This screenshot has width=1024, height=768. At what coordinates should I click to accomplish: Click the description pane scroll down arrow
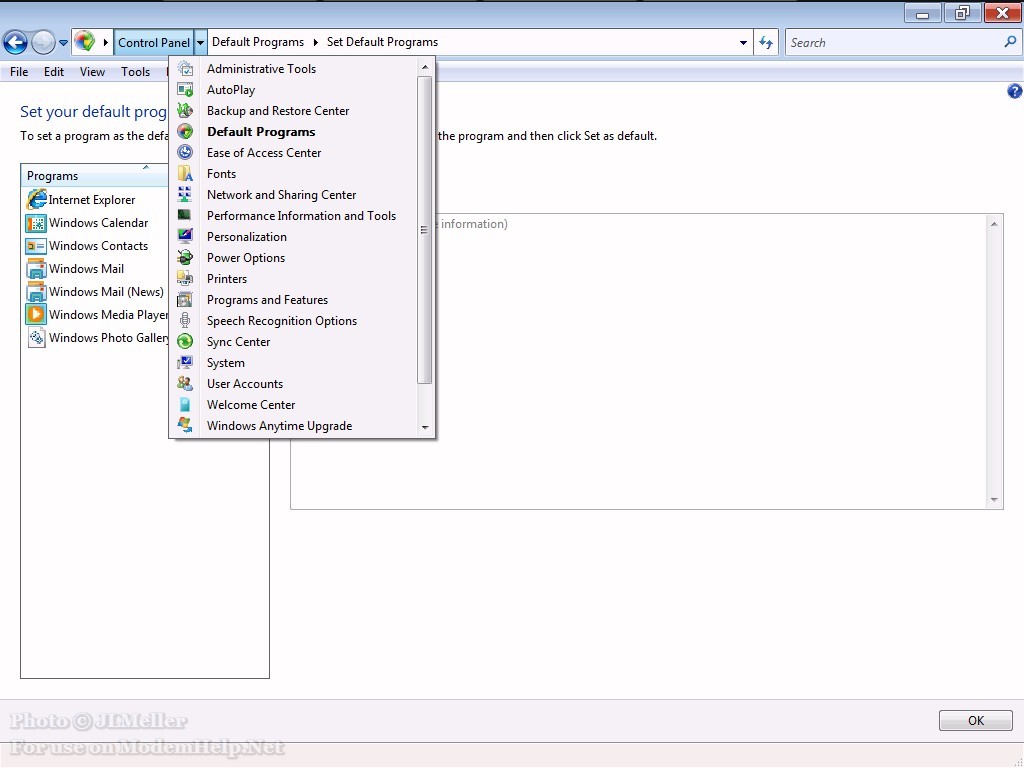coord(994,500)
